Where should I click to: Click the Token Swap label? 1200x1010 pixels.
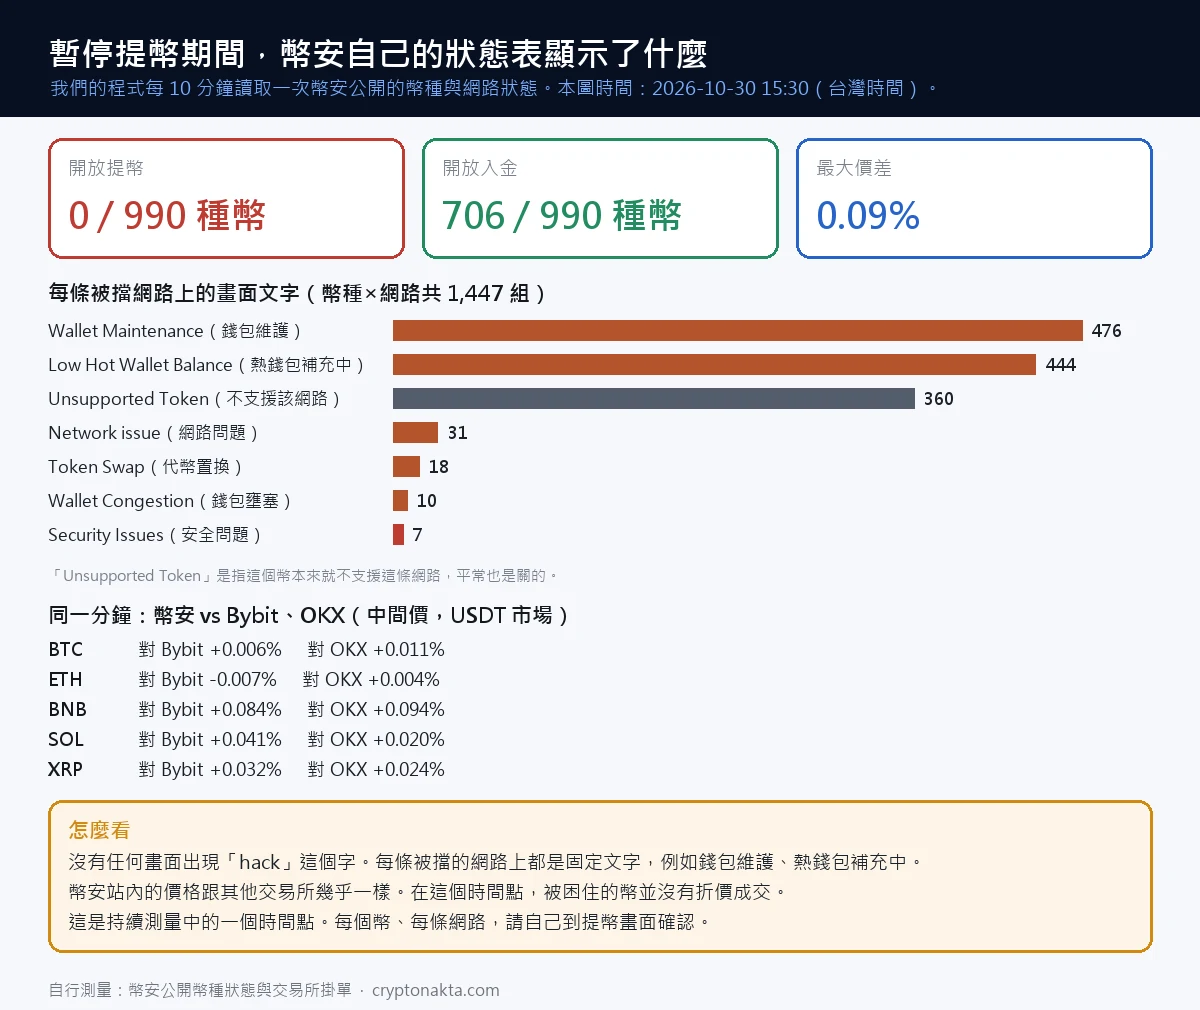(146, 467)
